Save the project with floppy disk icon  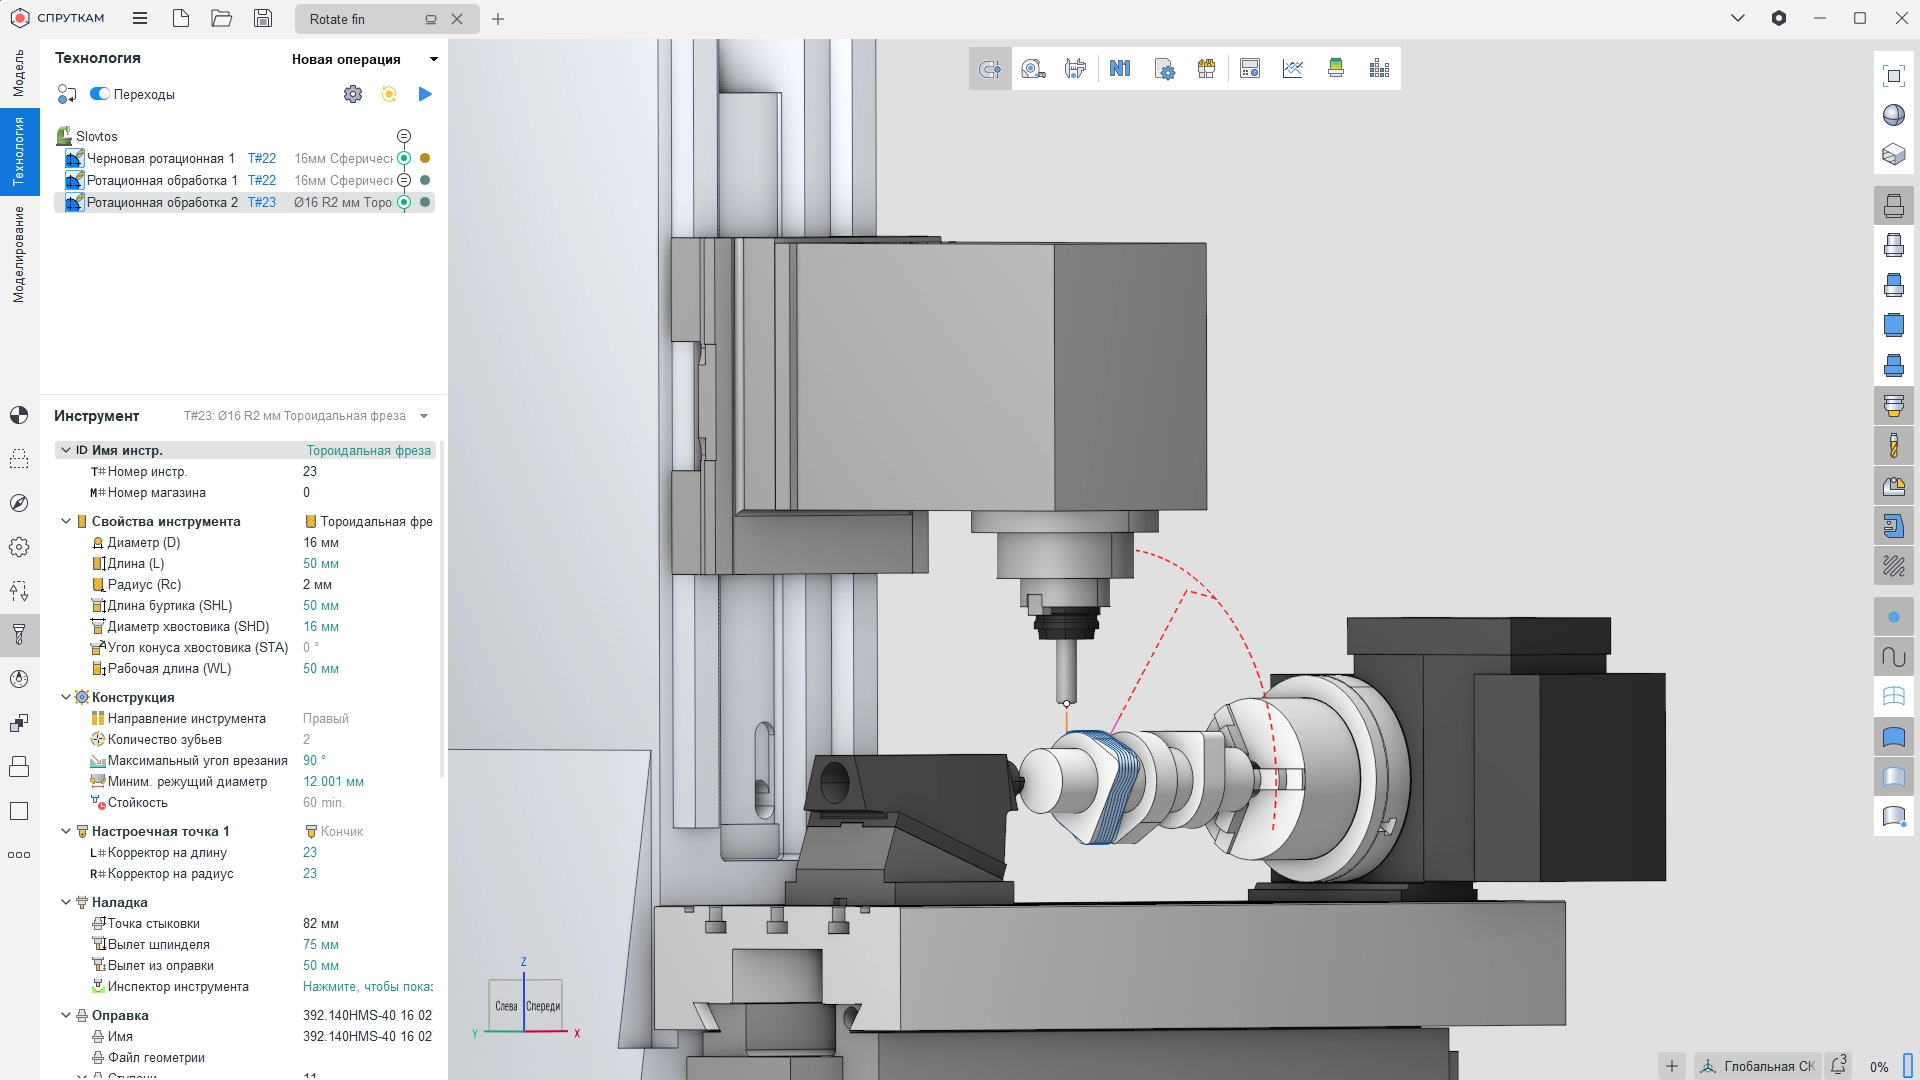pyautogui.click(x=263, y=19)
